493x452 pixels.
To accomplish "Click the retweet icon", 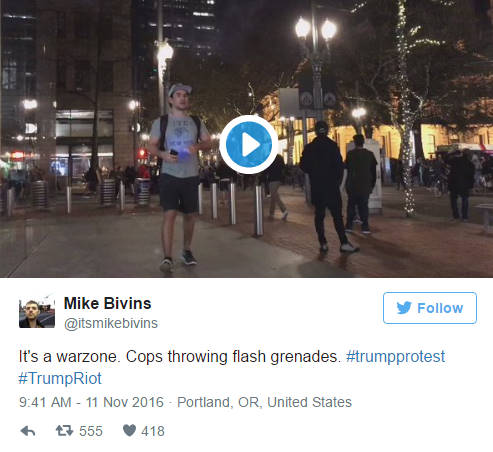I will tap(64, 431).
